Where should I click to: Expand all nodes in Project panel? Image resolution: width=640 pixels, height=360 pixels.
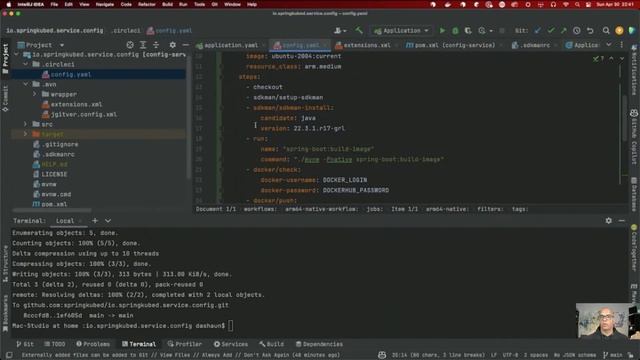point(143,45)
